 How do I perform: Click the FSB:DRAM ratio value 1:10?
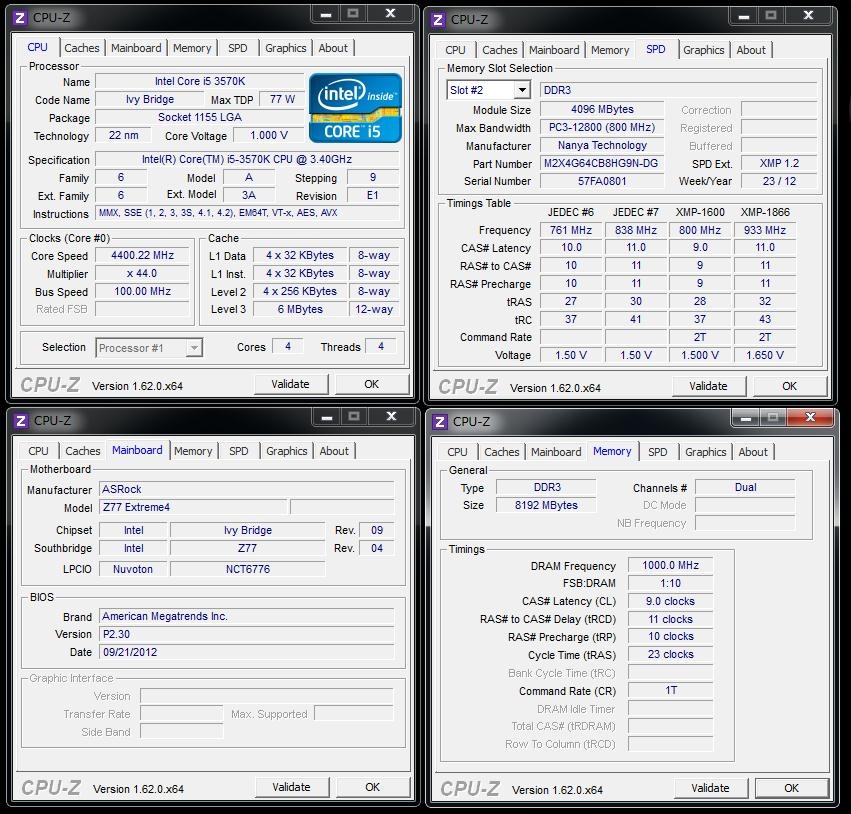pyautogui.click(x=670, y=583)
